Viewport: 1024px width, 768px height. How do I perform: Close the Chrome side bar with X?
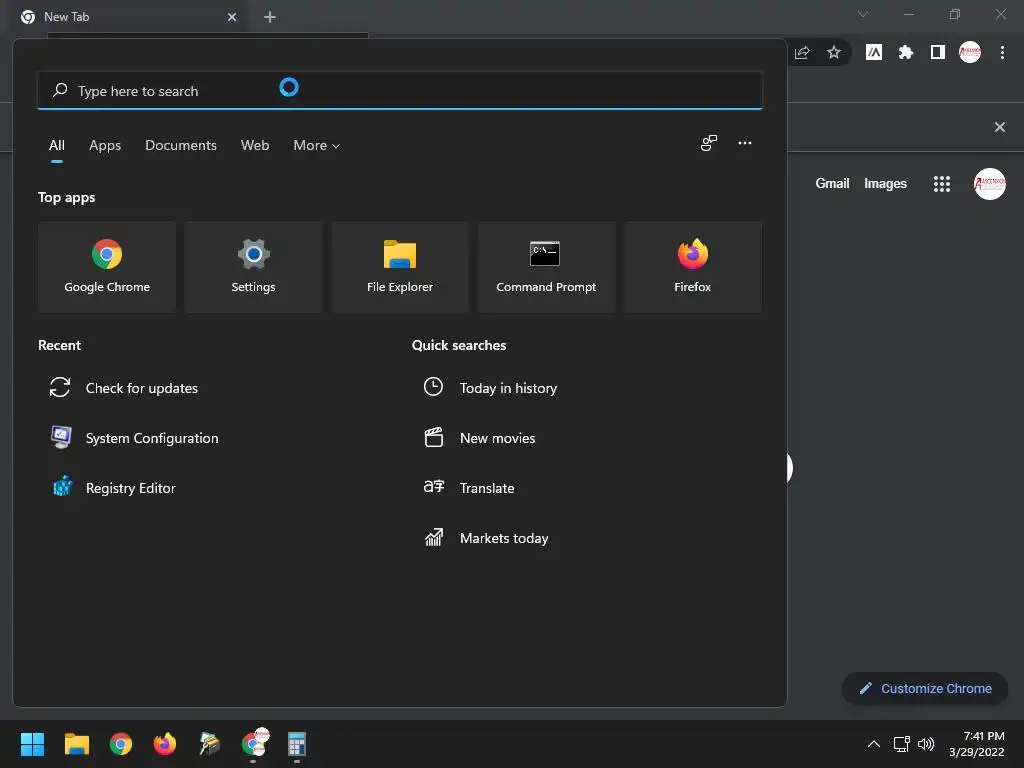coord(999,127)
